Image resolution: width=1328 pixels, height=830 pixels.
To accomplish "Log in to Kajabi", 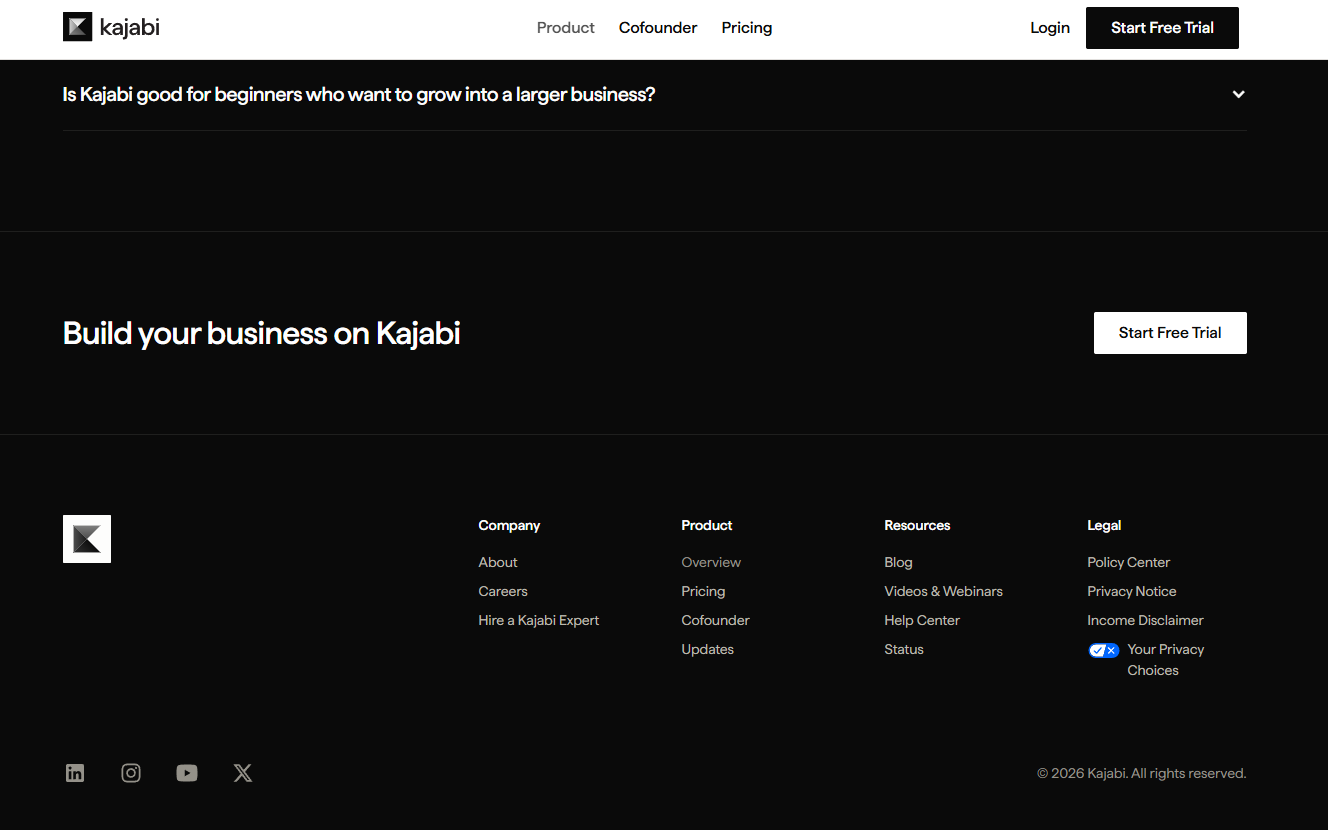I will tap(1049, 27).
